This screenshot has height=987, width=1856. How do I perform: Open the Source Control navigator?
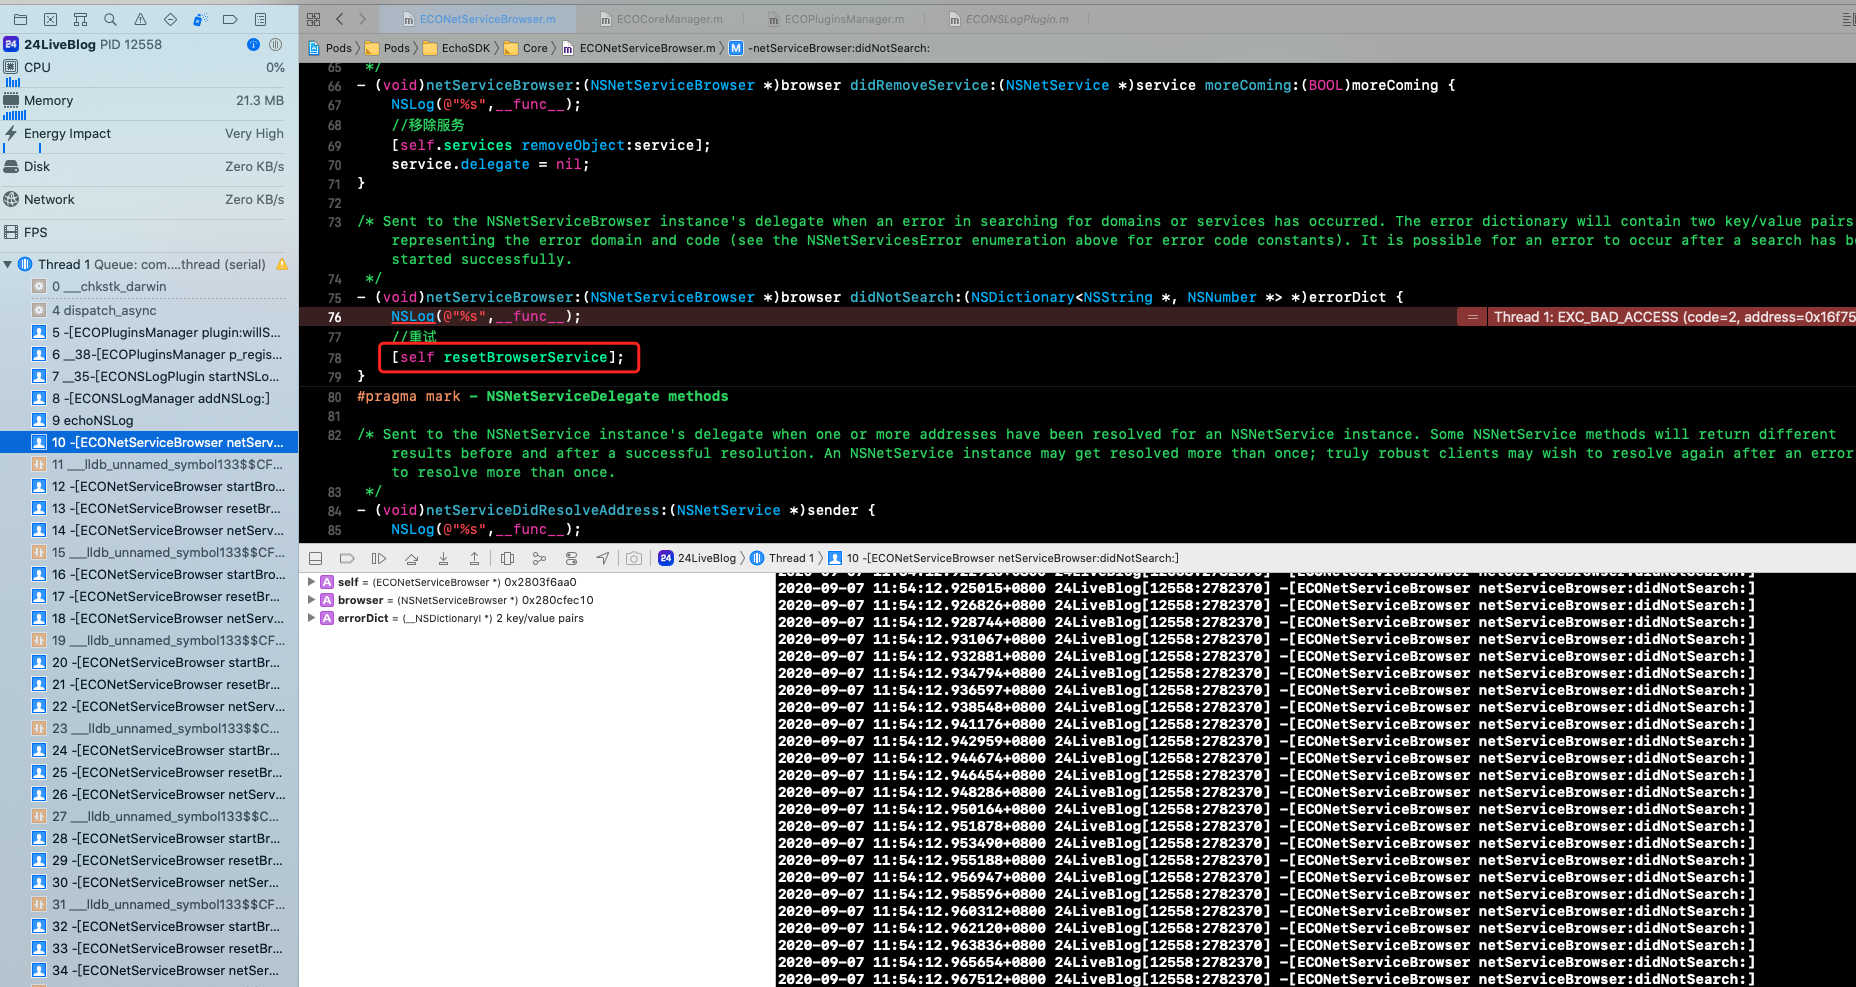tap(50, 19)
